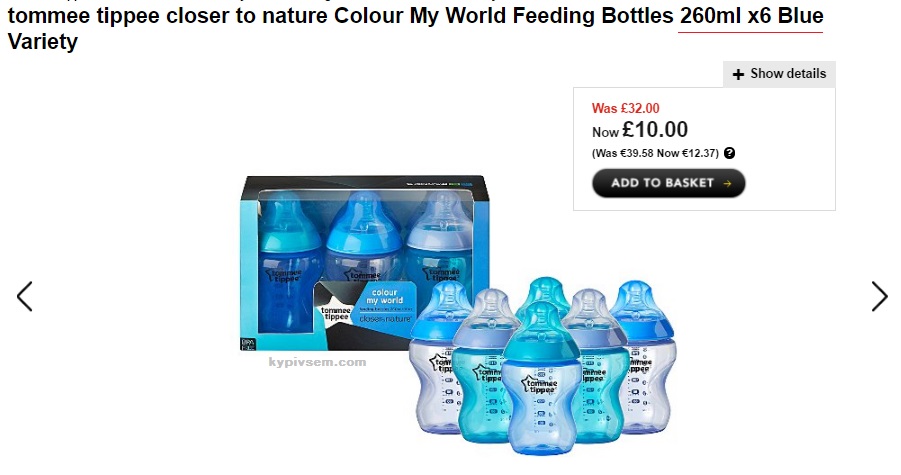
Task: Click the colour my world label on box
Action: 384,296
